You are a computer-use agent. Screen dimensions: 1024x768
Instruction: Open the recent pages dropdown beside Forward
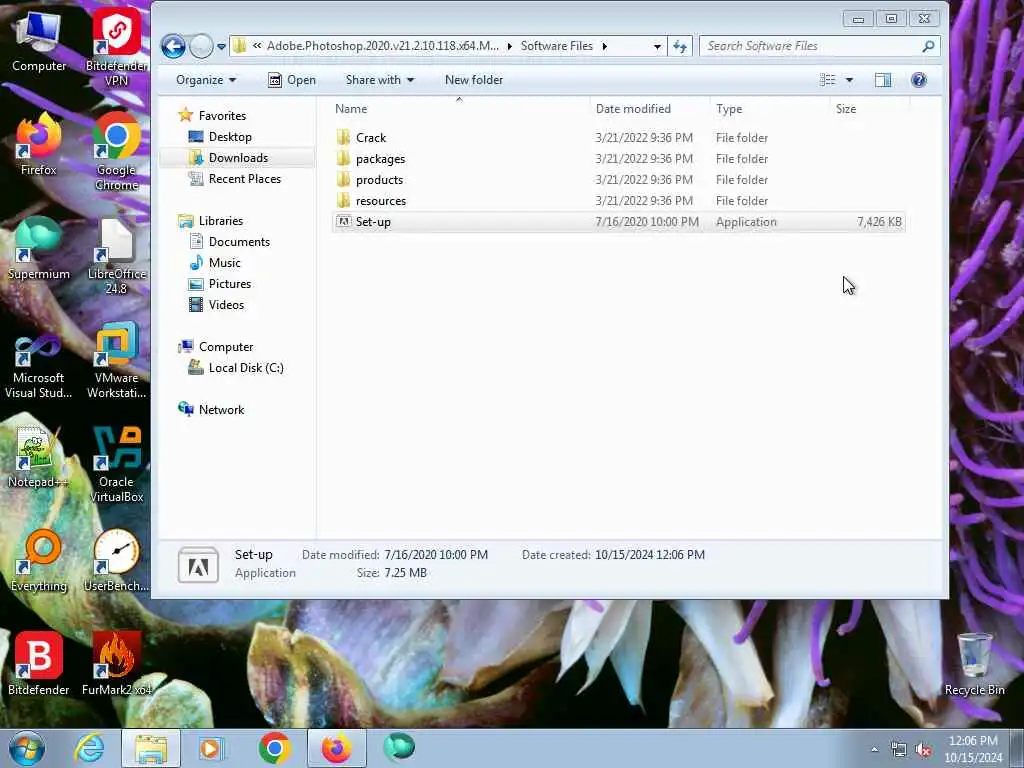[x=221, y=46]
